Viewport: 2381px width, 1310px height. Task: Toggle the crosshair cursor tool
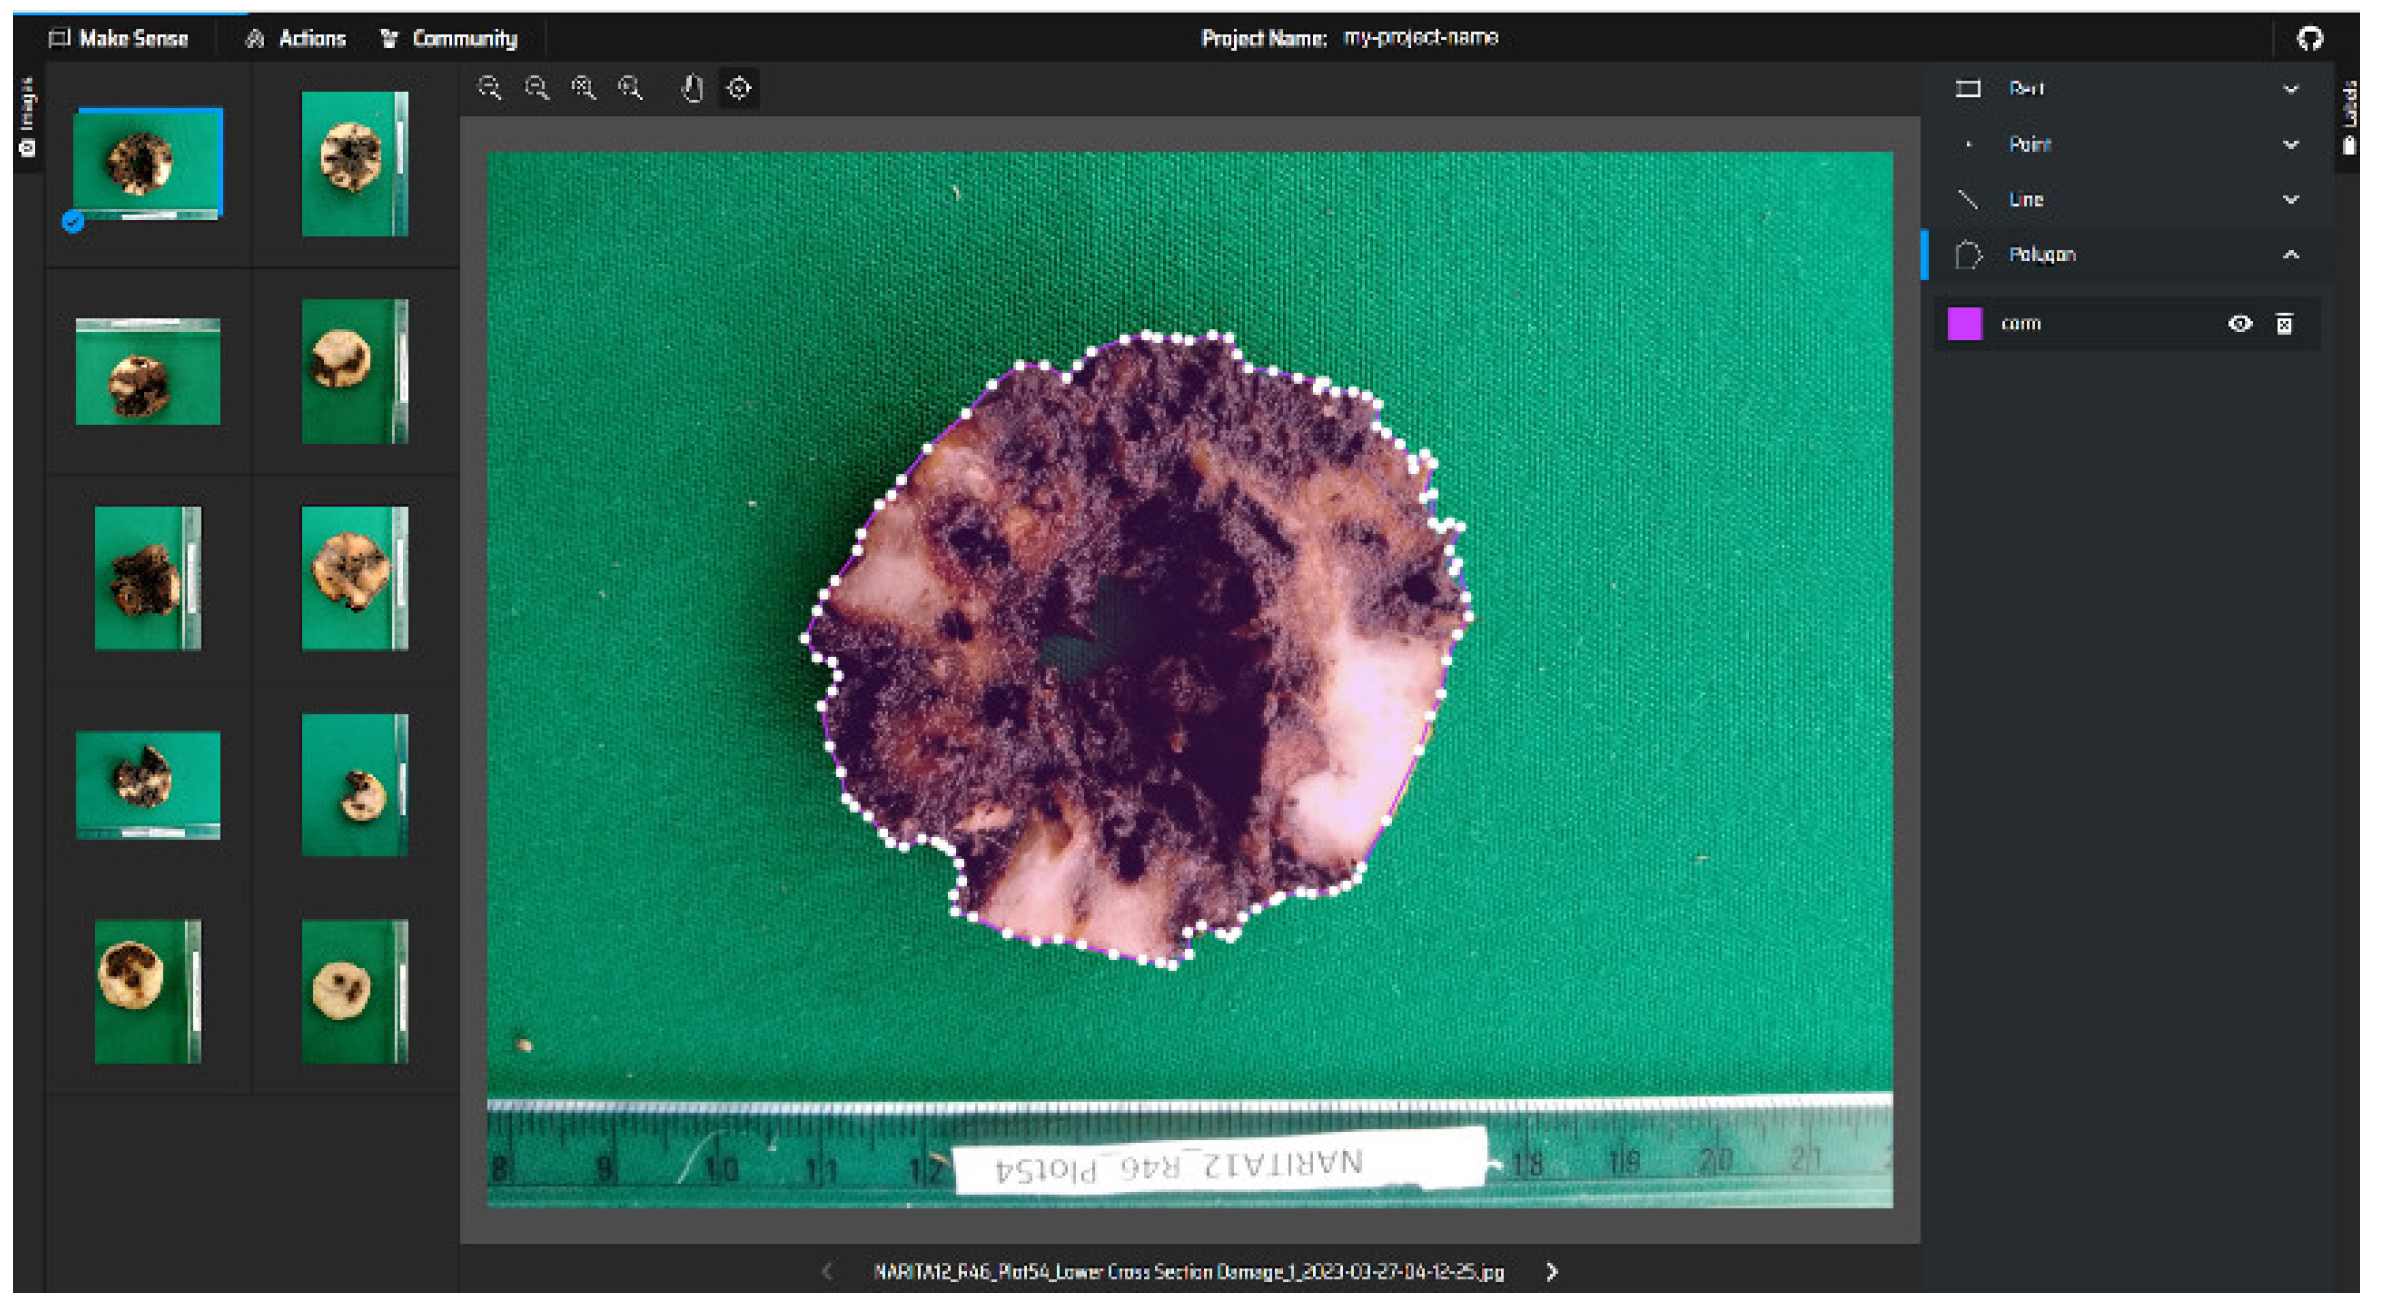pos(739,88)
